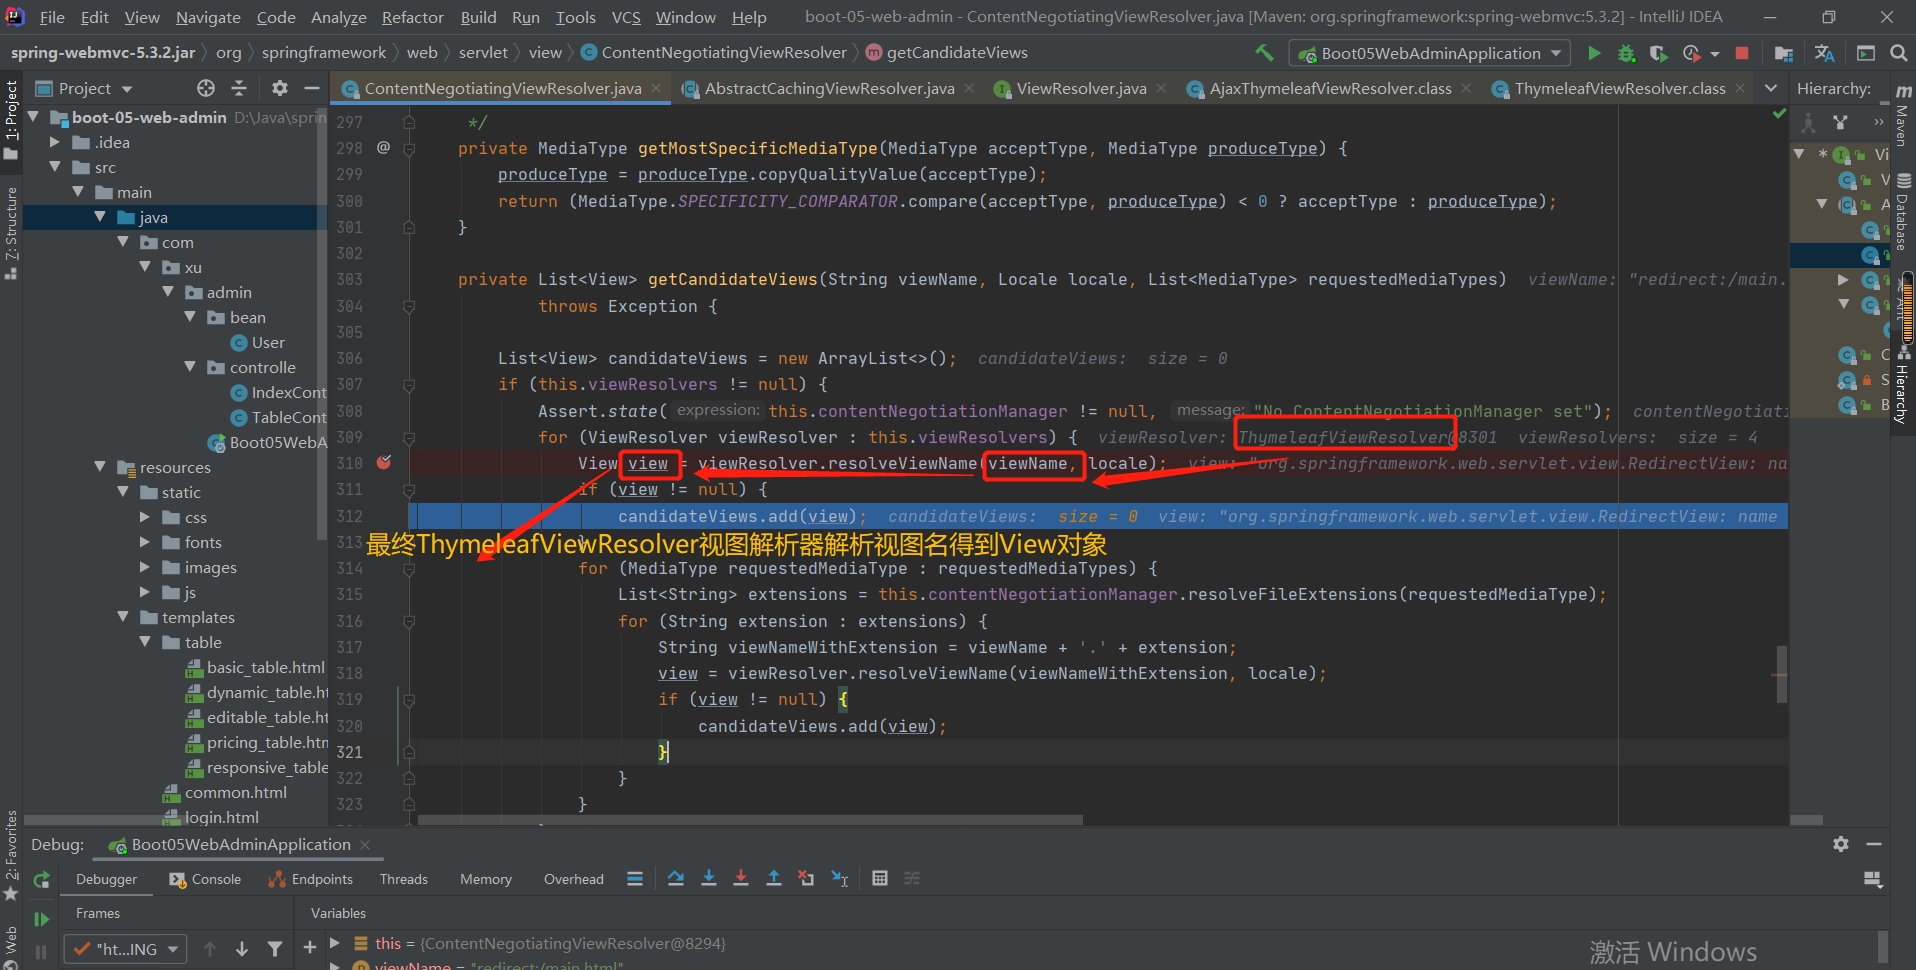The width and height of the screenshot is (1916, 970).
Task: Click Drop Frame in the debugger toolbar
Action: [806, 878]
